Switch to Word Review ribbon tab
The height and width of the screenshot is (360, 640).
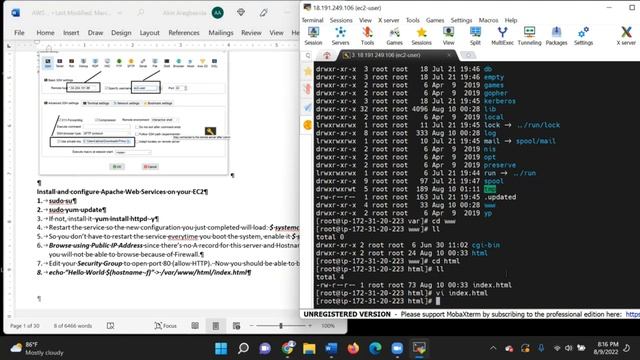[x=251, y=33]
